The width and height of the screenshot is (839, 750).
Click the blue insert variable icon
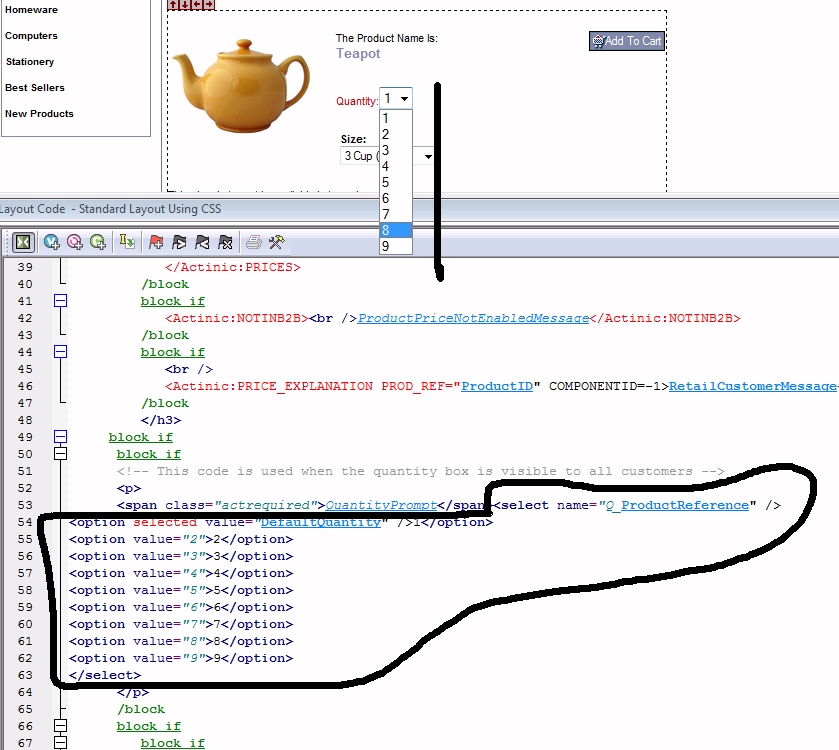coord(52,242)
